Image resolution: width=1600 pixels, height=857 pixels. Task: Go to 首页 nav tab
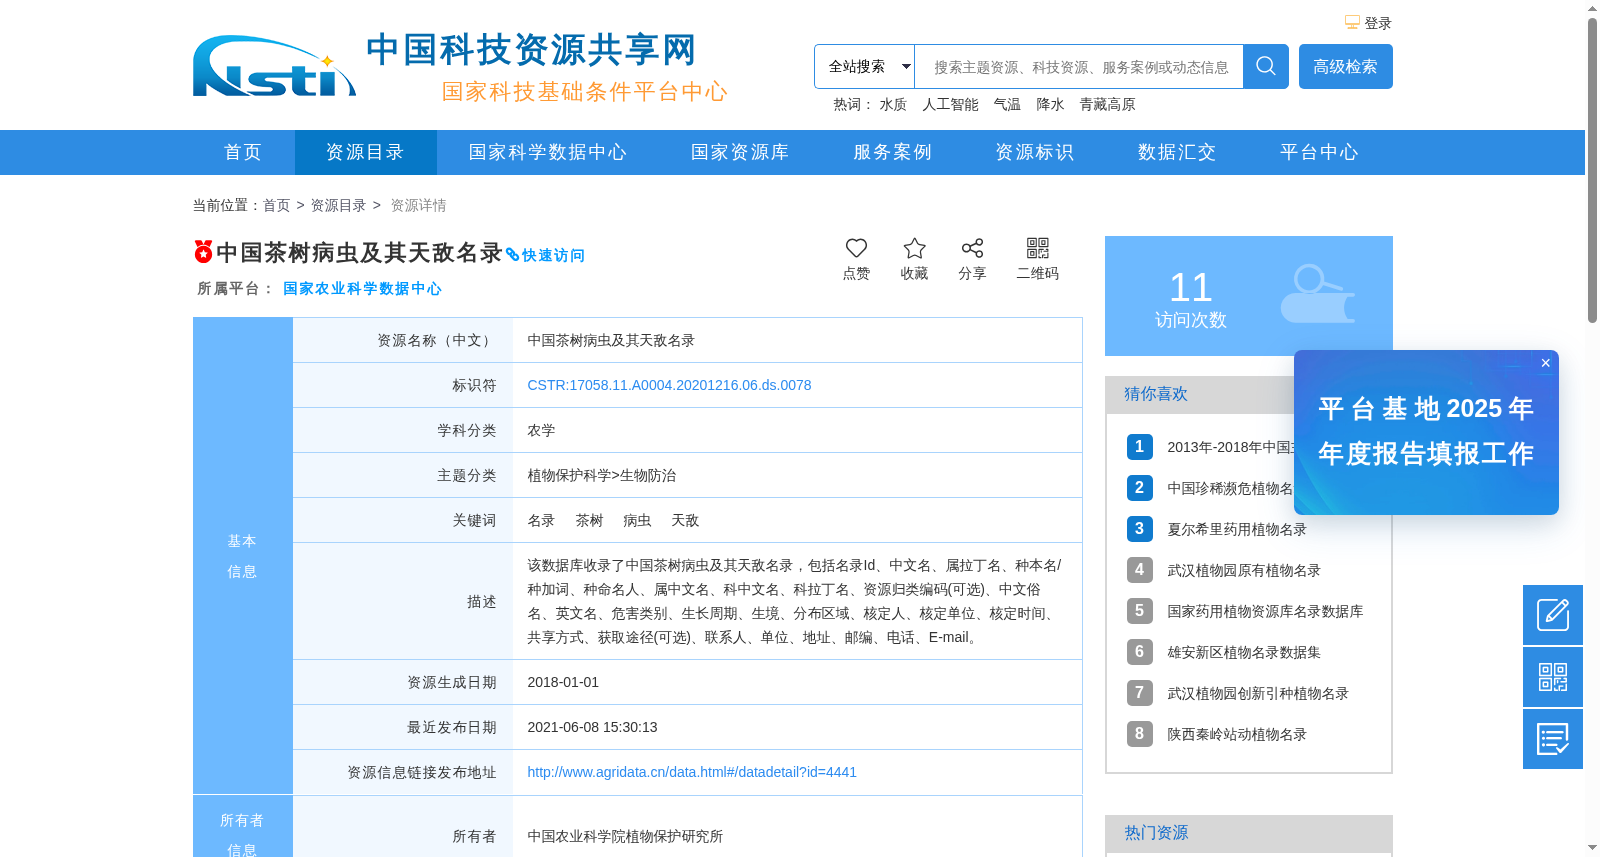243,152
